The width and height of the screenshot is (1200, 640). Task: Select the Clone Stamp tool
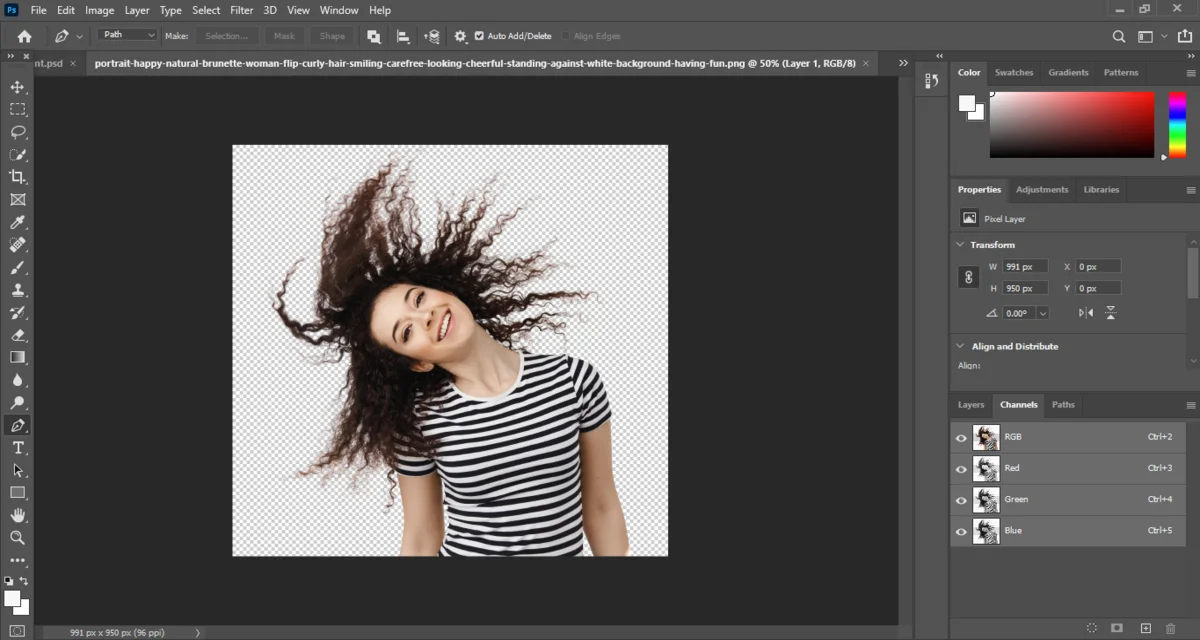(17, 290)
